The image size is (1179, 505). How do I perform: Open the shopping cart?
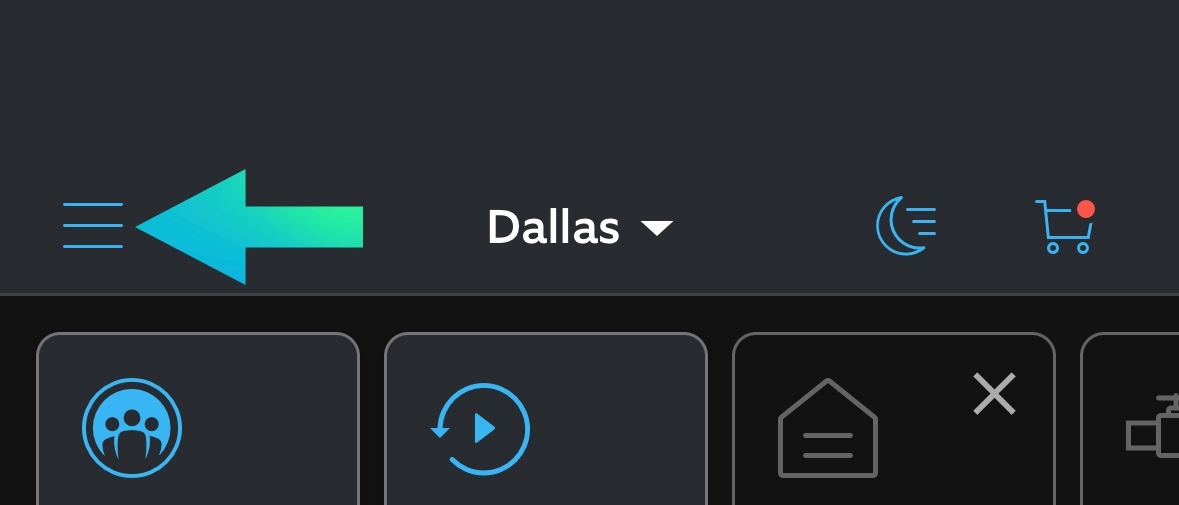[x=1065, y=226]
